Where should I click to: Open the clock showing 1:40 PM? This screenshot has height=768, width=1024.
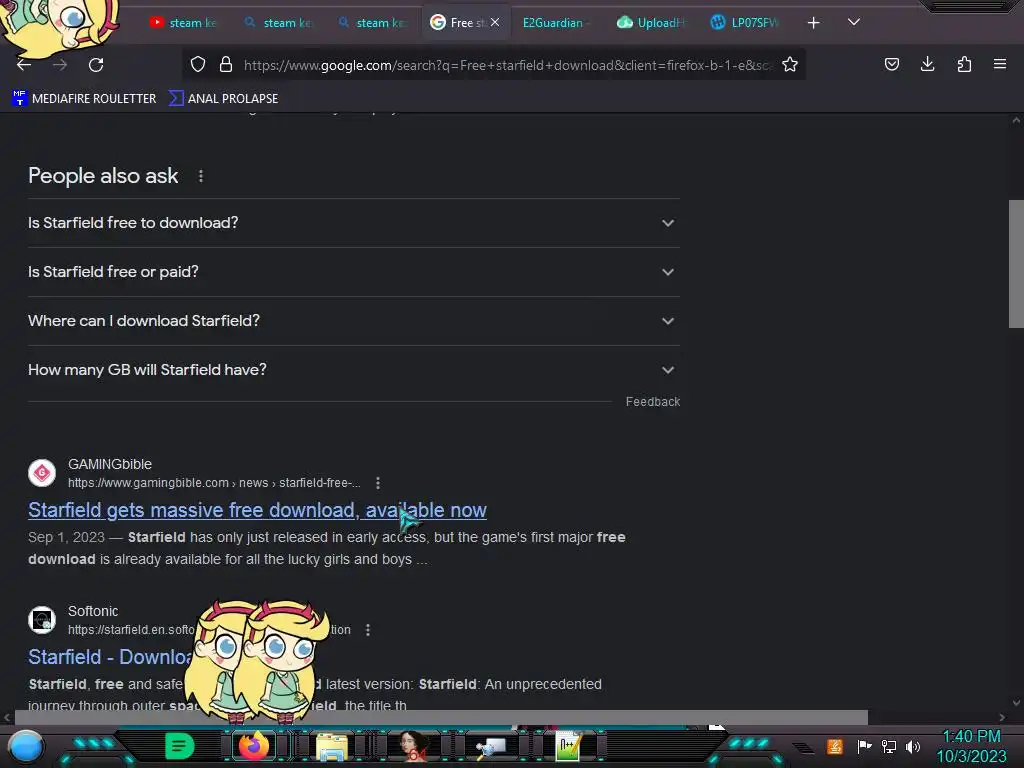pyautogui.click(x=971, y=746)
